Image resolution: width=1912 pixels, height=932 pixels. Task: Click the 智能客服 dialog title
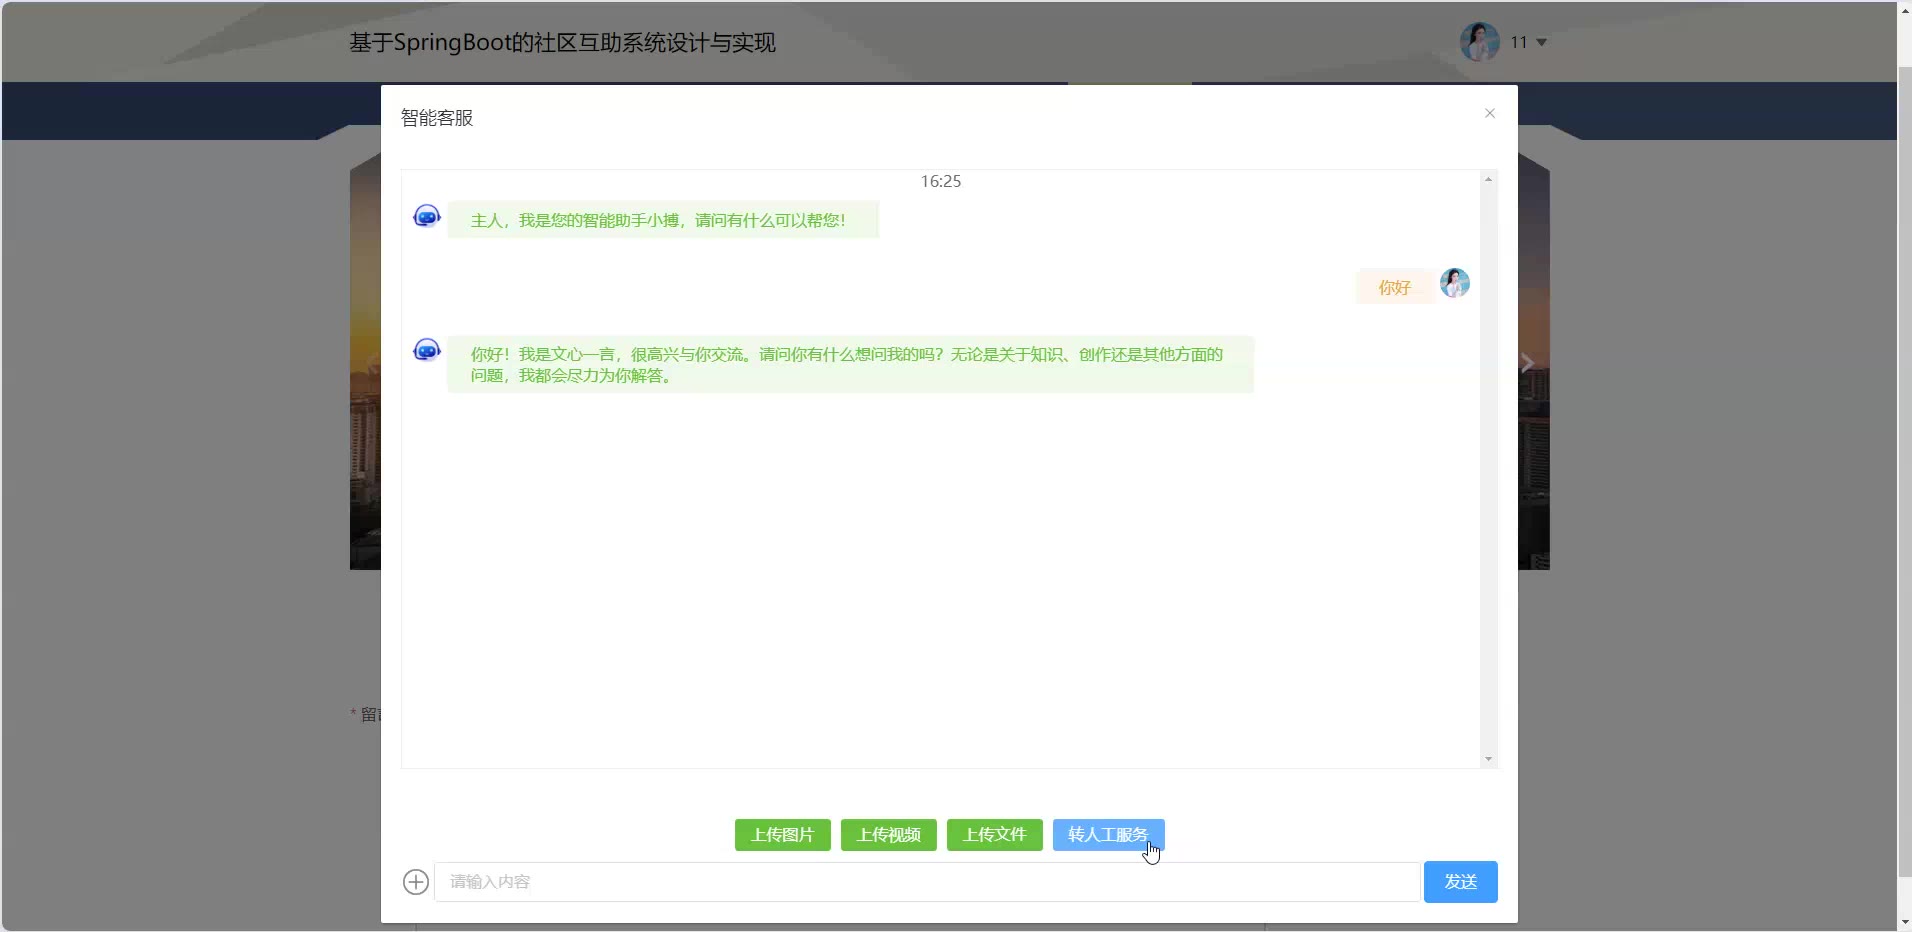(437, 118)
